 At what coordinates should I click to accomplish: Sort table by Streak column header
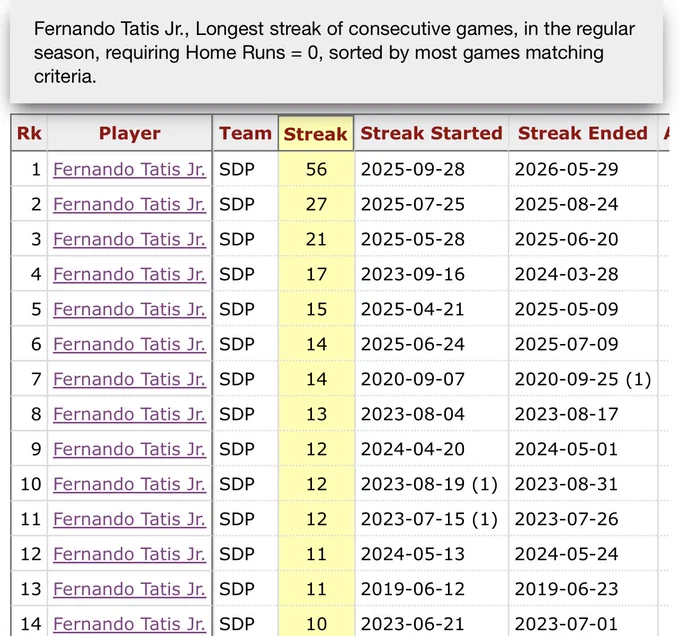pos(316,134)
